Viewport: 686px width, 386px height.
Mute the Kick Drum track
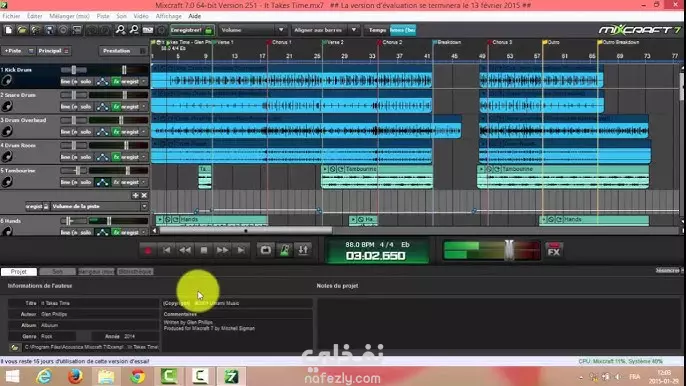tap(69, 81)
